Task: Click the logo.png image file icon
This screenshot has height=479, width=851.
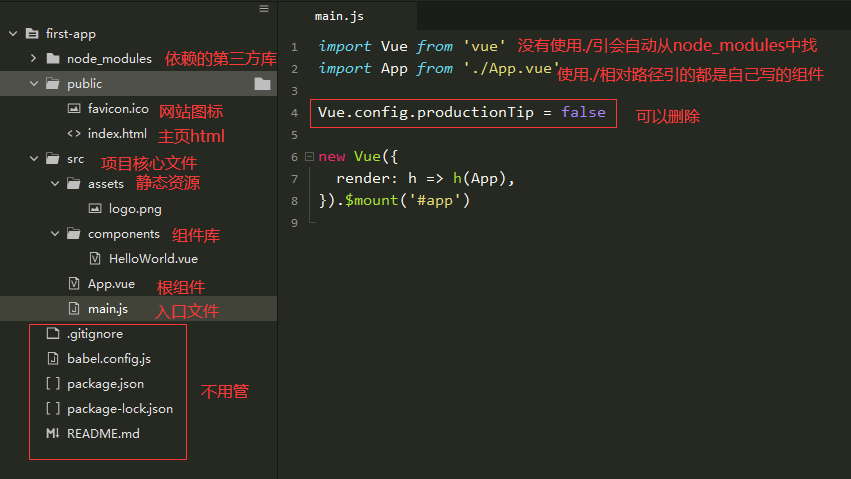Action: click(x=95, y=208)
